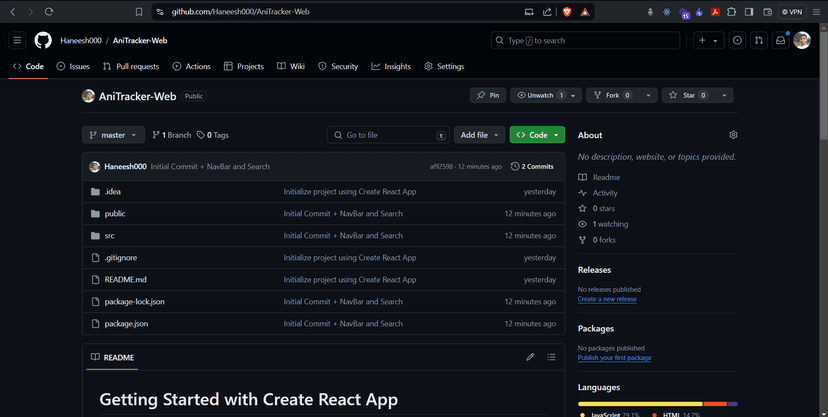
Task: Switch to the Issues tab
Action: [73, 66]
